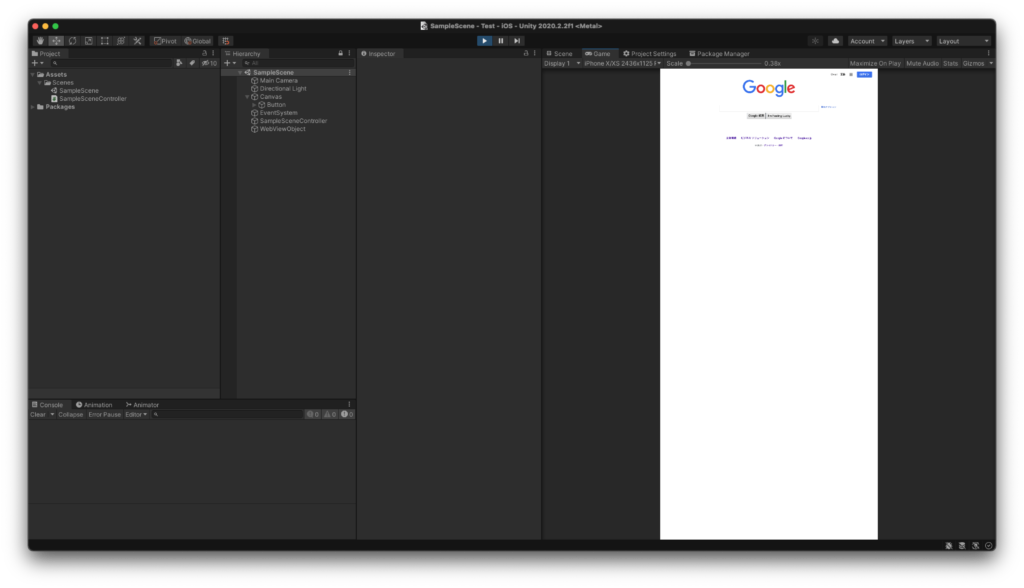Expand the Button object in Hierarchy
Screen dimensions: 1024x588
254,105
